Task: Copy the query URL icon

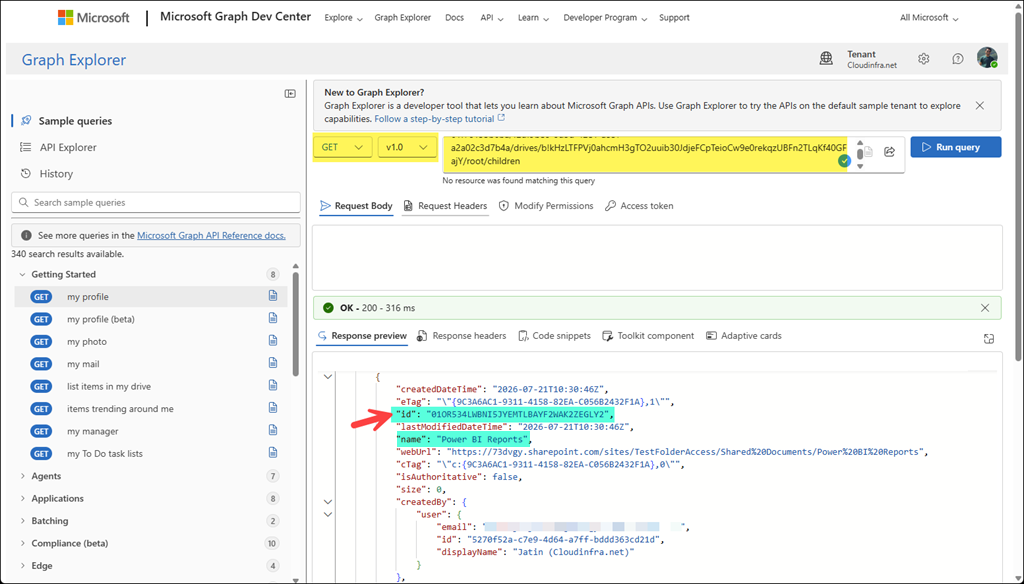Action: tap(868, 152)
